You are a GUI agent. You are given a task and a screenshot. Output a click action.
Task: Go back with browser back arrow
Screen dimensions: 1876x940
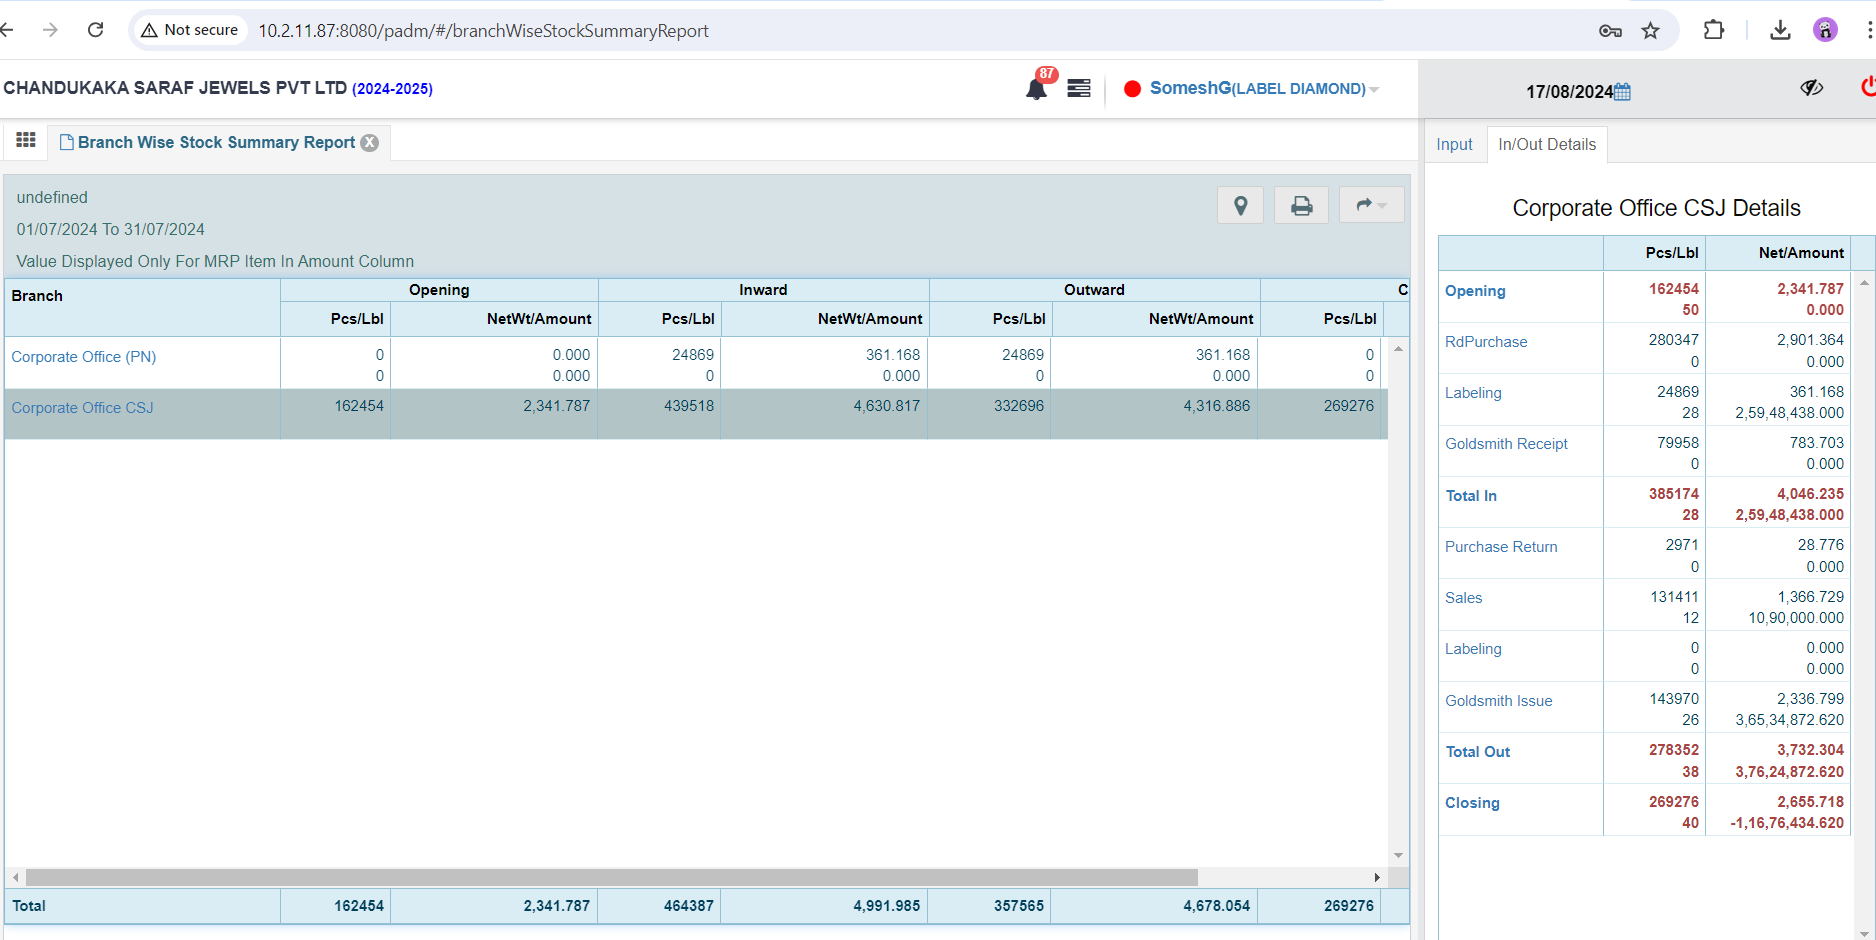pos(8,30)
